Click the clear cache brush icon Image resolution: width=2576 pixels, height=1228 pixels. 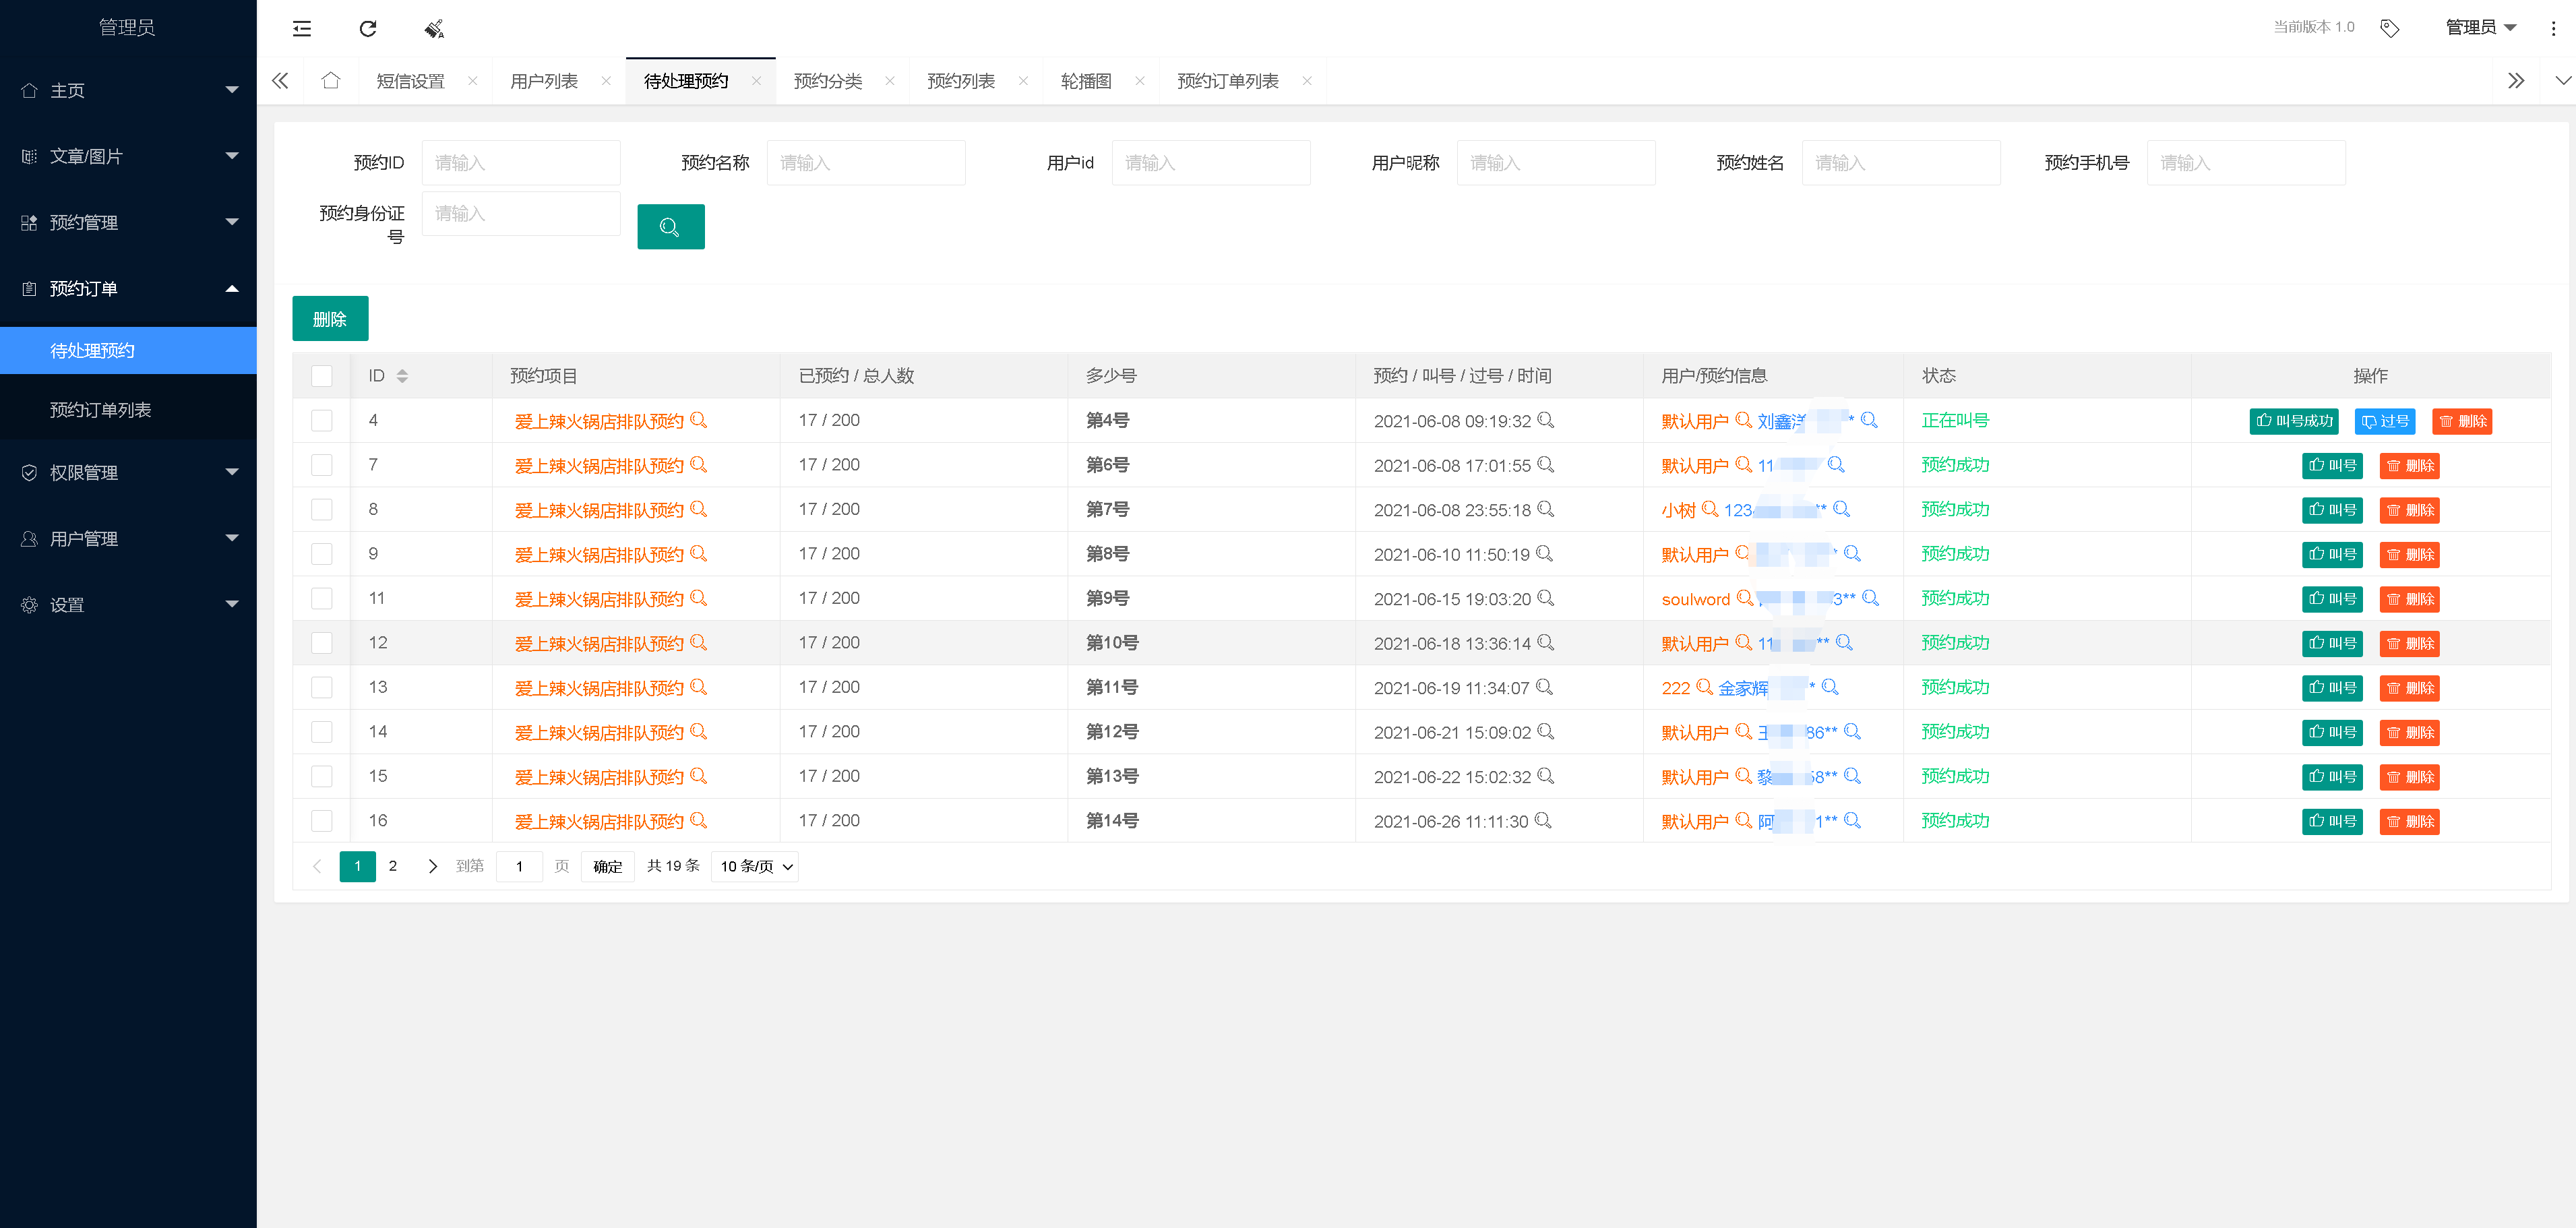pos(434,28)
